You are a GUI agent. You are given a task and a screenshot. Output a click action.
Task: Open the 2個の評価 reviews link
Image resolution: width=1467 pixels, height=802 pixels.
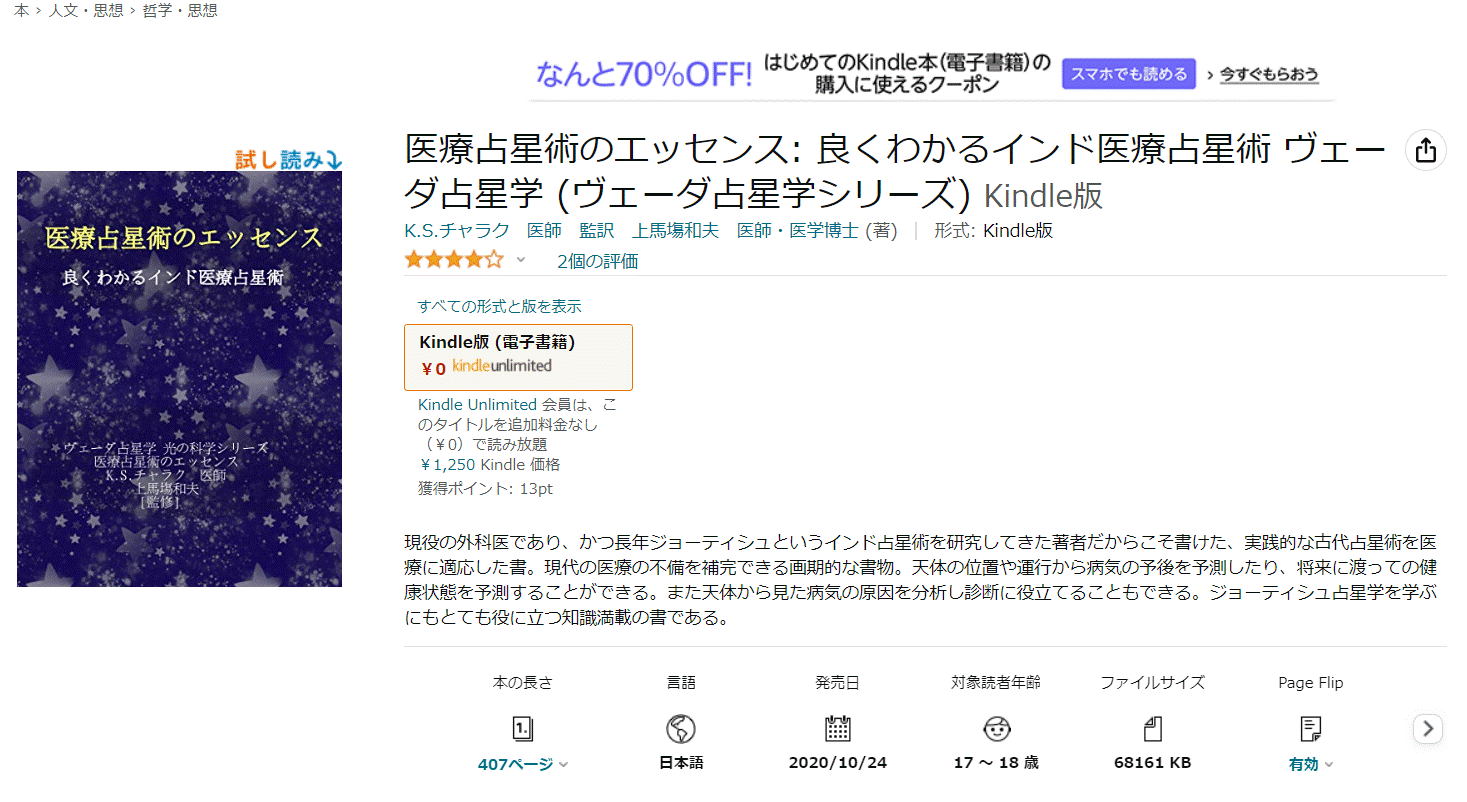(x=598, y=262)
